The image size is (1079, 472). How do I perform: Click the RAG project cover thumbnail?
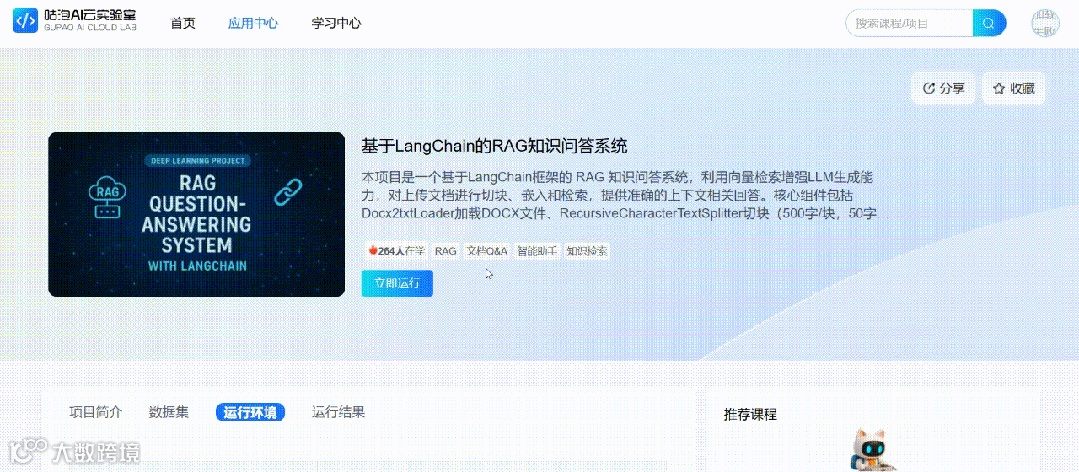coord(196,215)
